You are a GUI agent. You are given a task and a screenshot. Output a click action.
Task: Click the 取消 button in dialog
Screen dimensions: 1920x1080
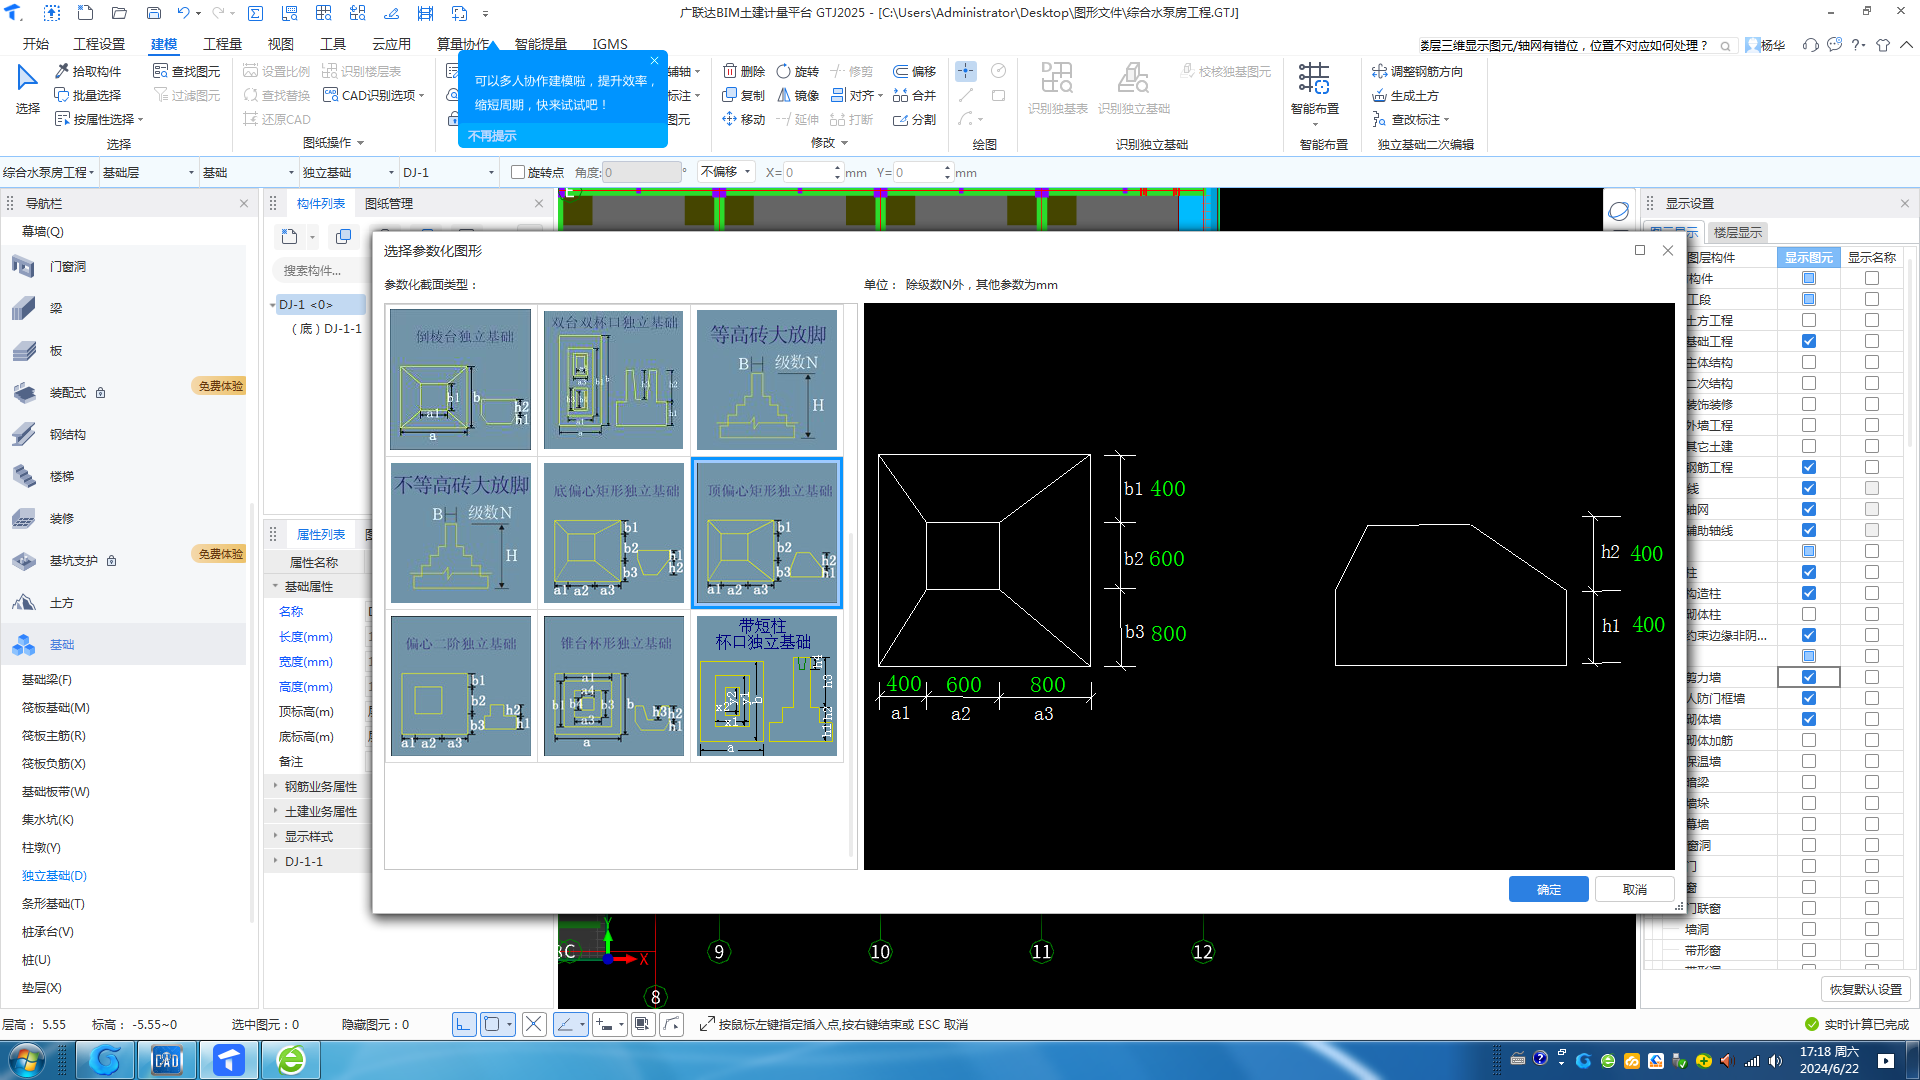coord(1634,889)
